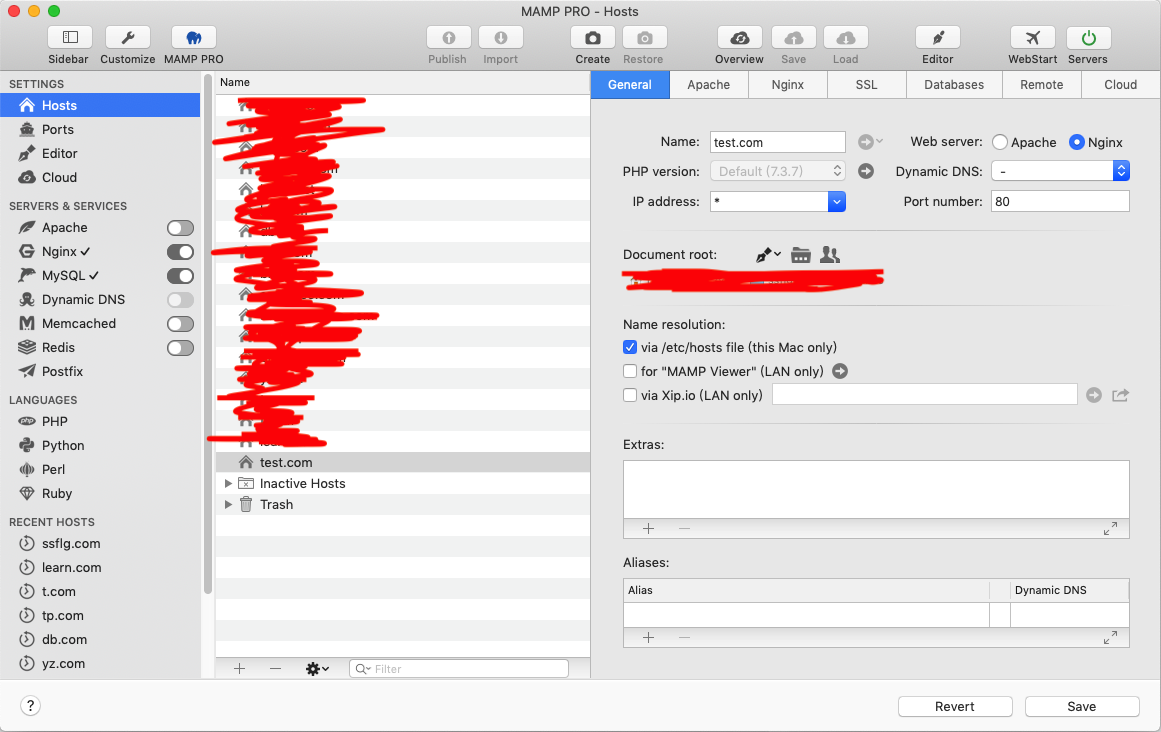Switch to the Apache tab

709,84
